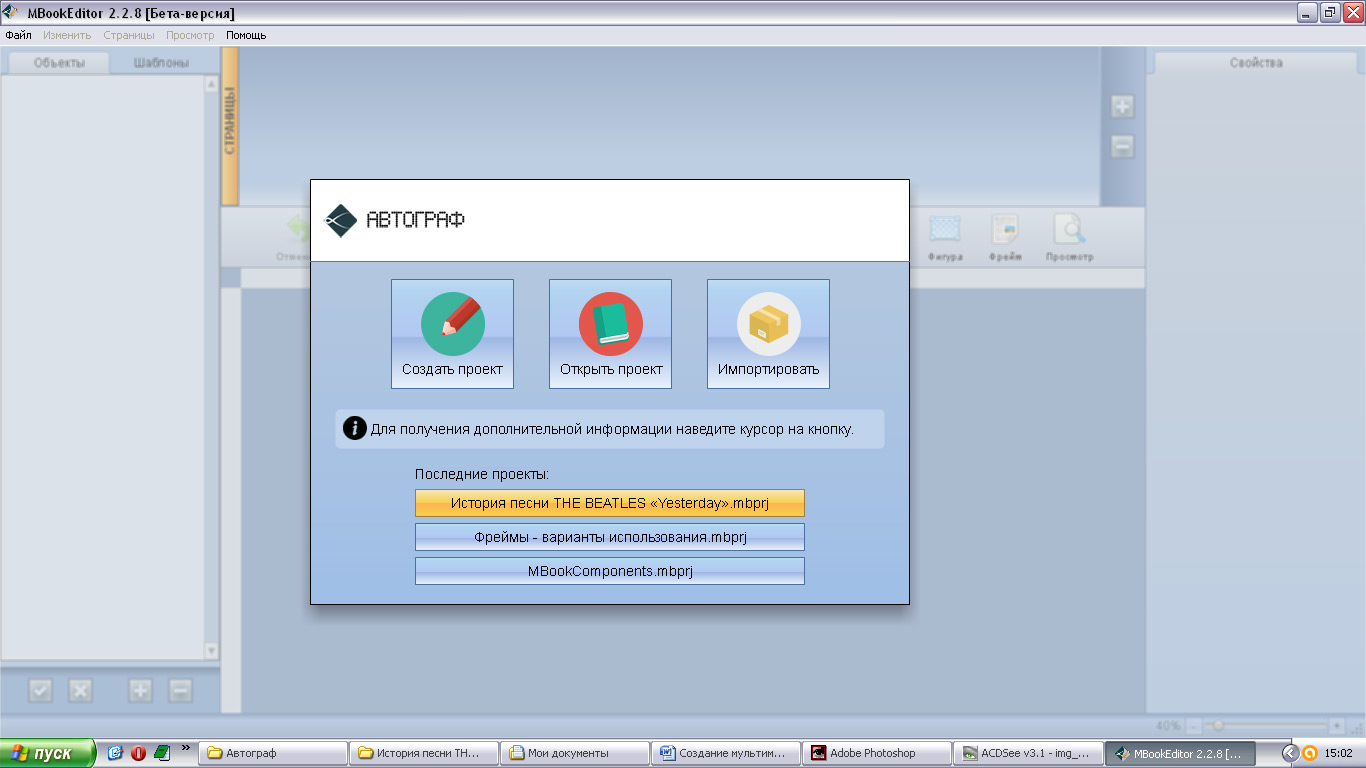
Task: Open recent project История песни THE BEATLES Yesterday
Action: (x=610, y=503)
